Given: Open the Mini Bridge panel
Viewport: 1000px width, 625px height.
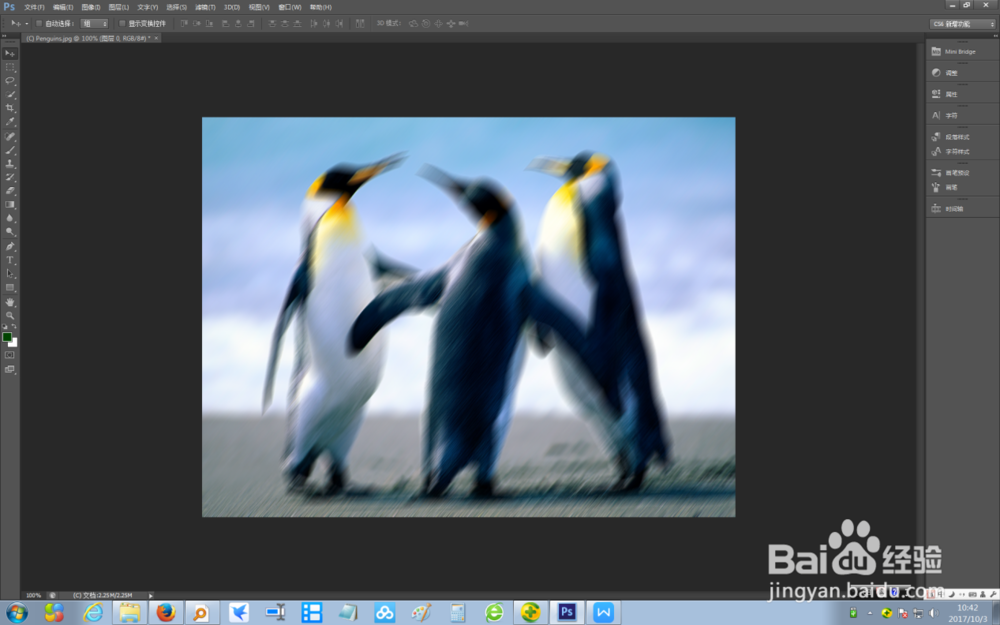Looking at the screenshot, I should tap(962, 52).
